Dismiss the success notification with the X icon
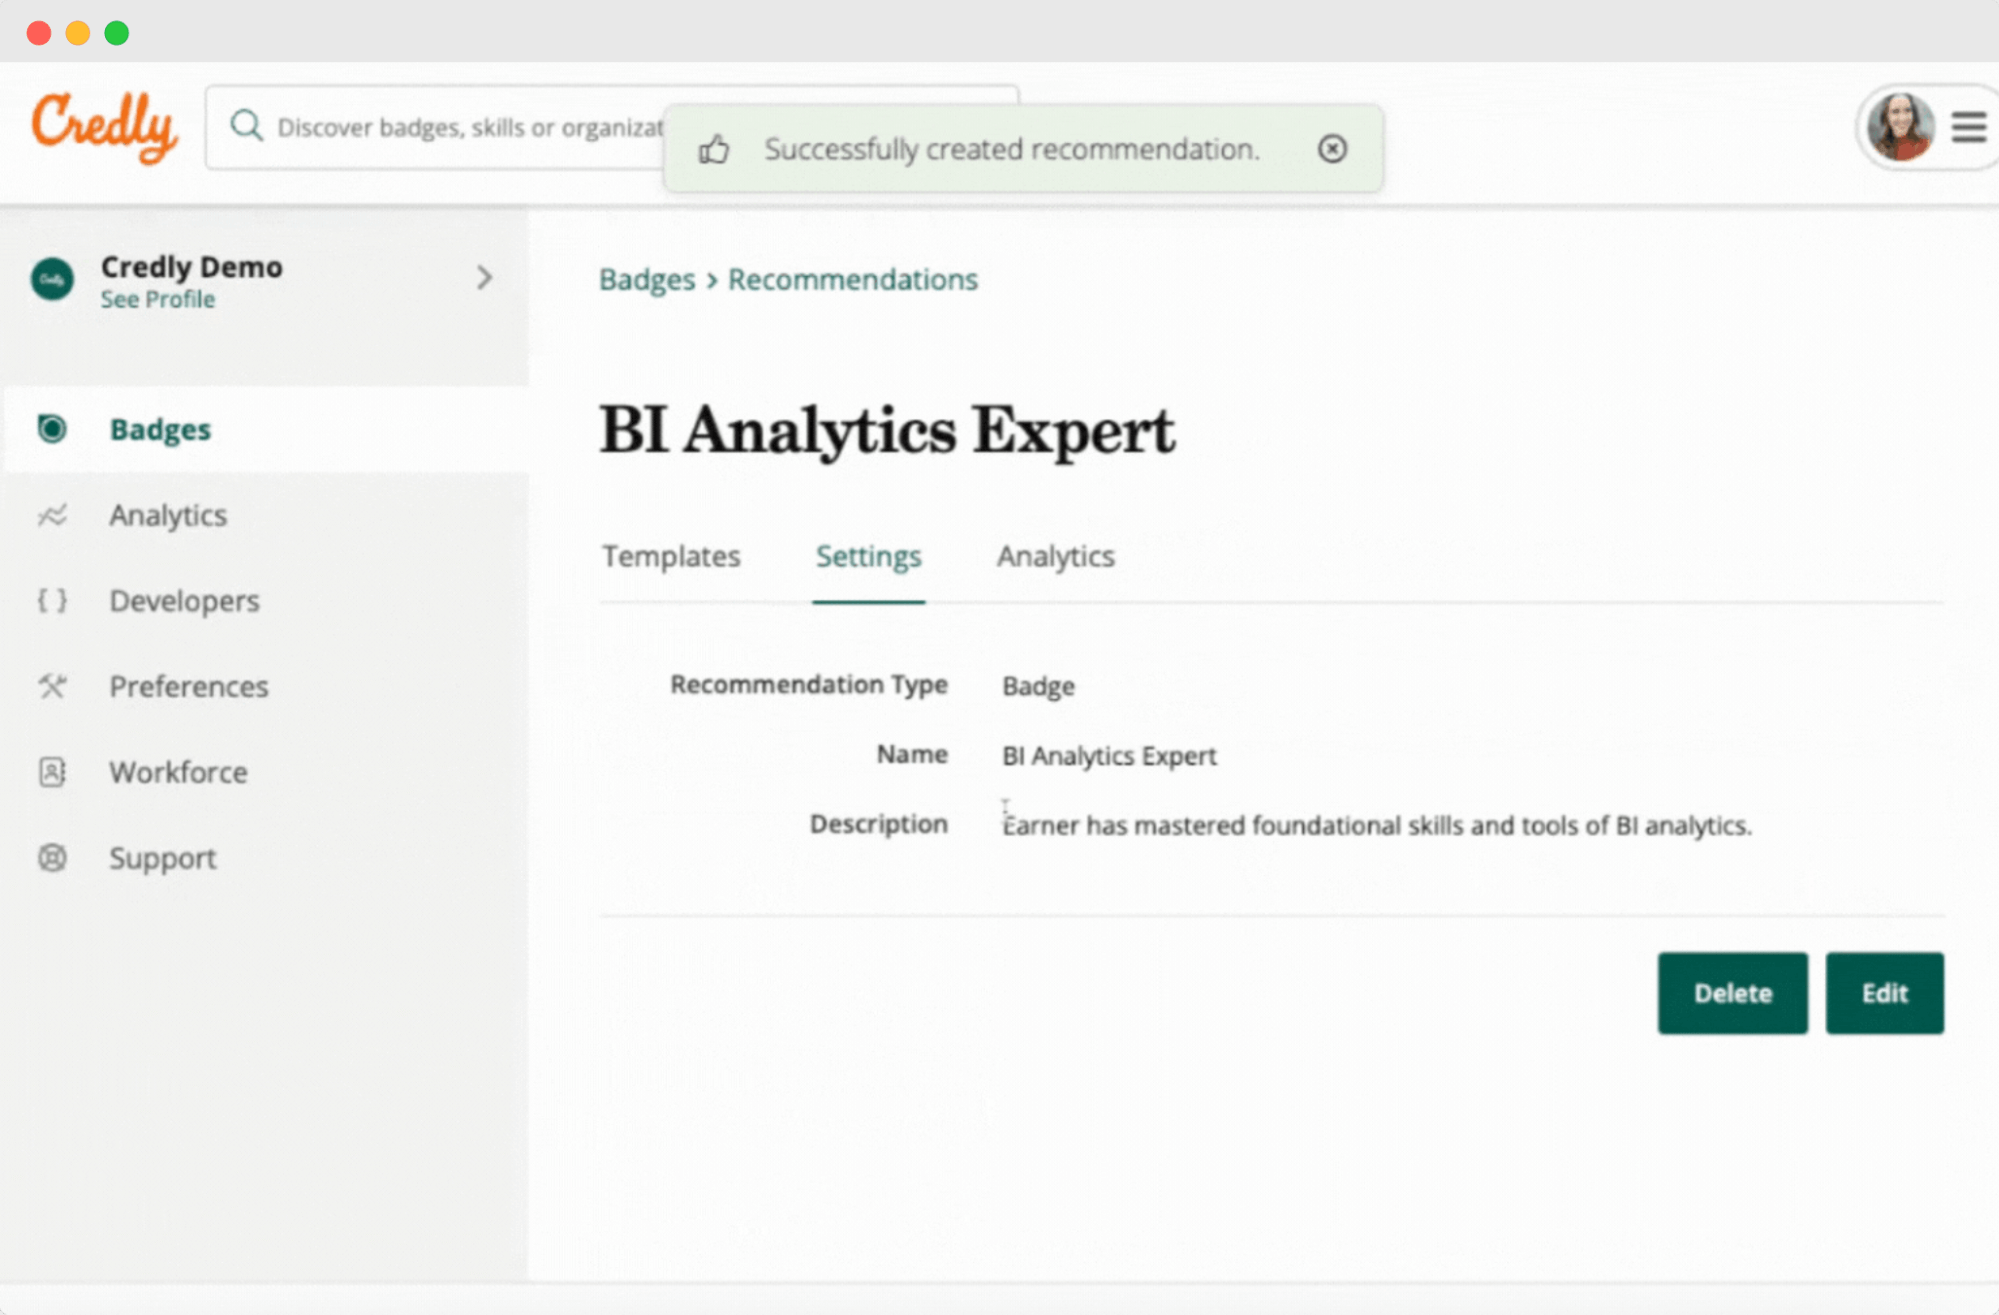Screen dimensions: 1999x1315 [1332, 149]
